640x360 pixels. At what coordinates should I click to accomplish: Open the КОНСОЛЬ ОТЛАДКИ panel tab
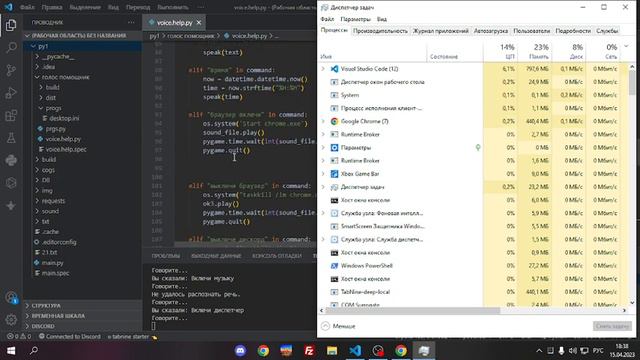[277, 256]
